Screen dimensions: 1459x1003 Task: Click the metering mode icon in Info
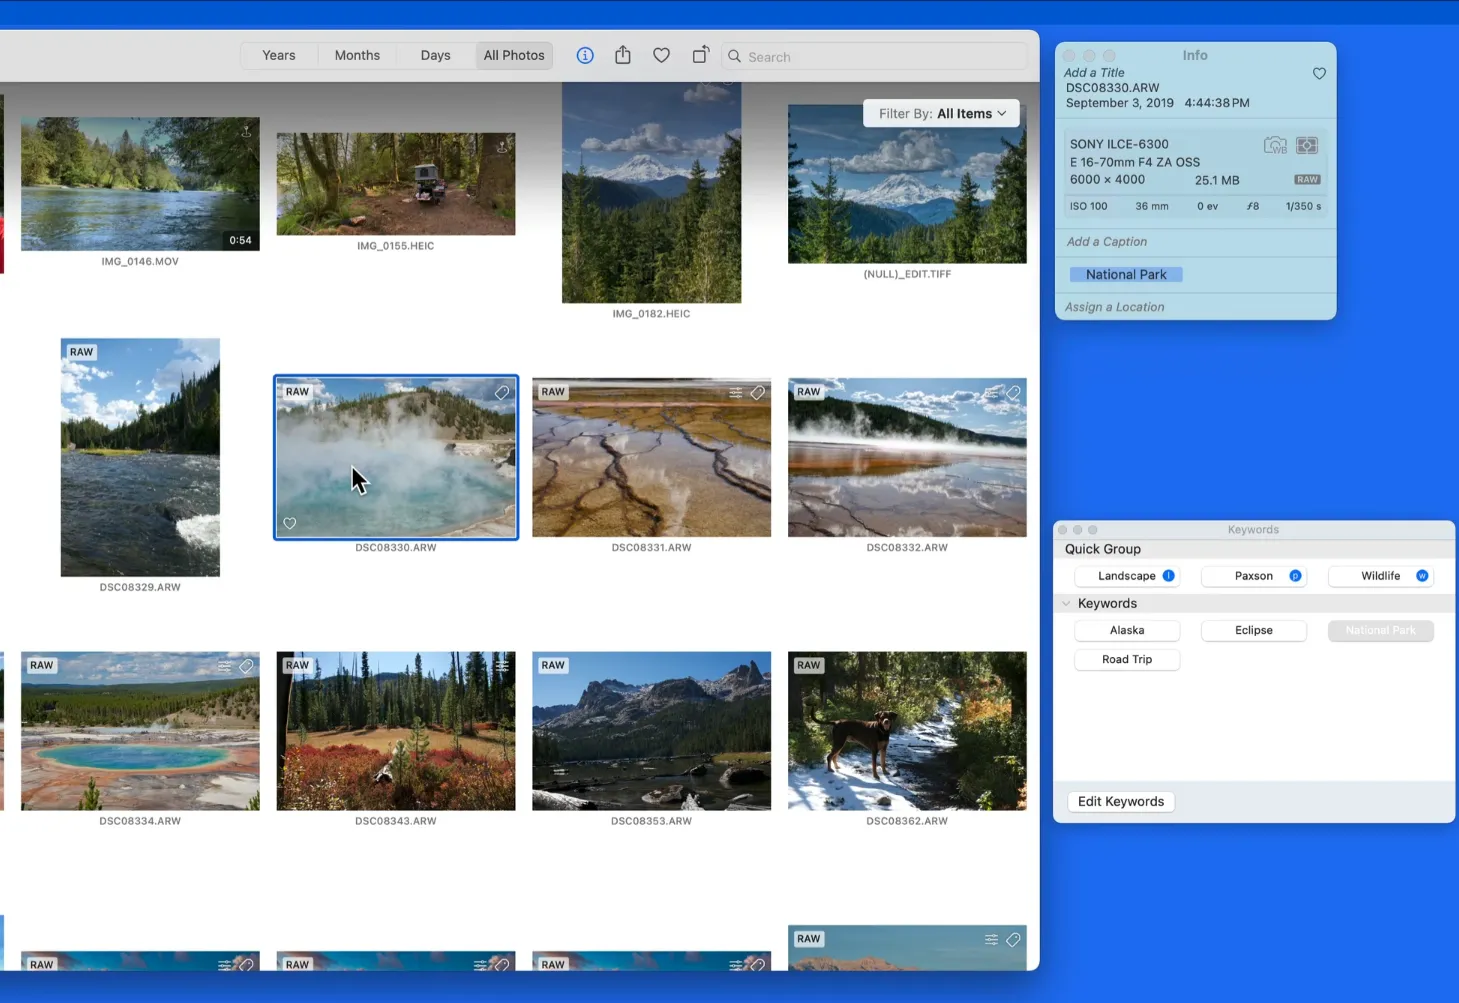tap(1307, 146)
